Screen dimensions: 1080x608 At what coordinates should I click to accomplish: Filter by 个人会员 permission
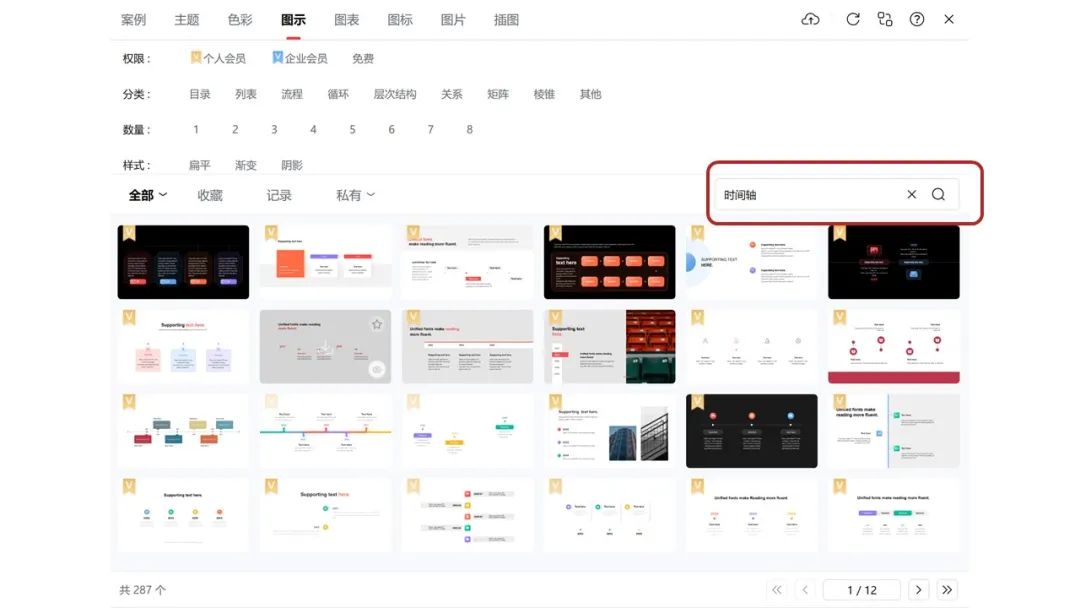[218, 59]
